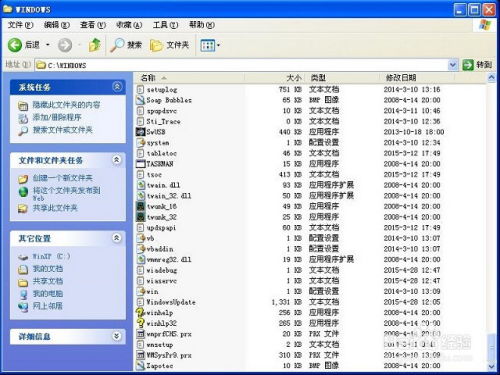Select the WMSysPr9.prx file icon

pyautogui.click(x=141, y=355)
